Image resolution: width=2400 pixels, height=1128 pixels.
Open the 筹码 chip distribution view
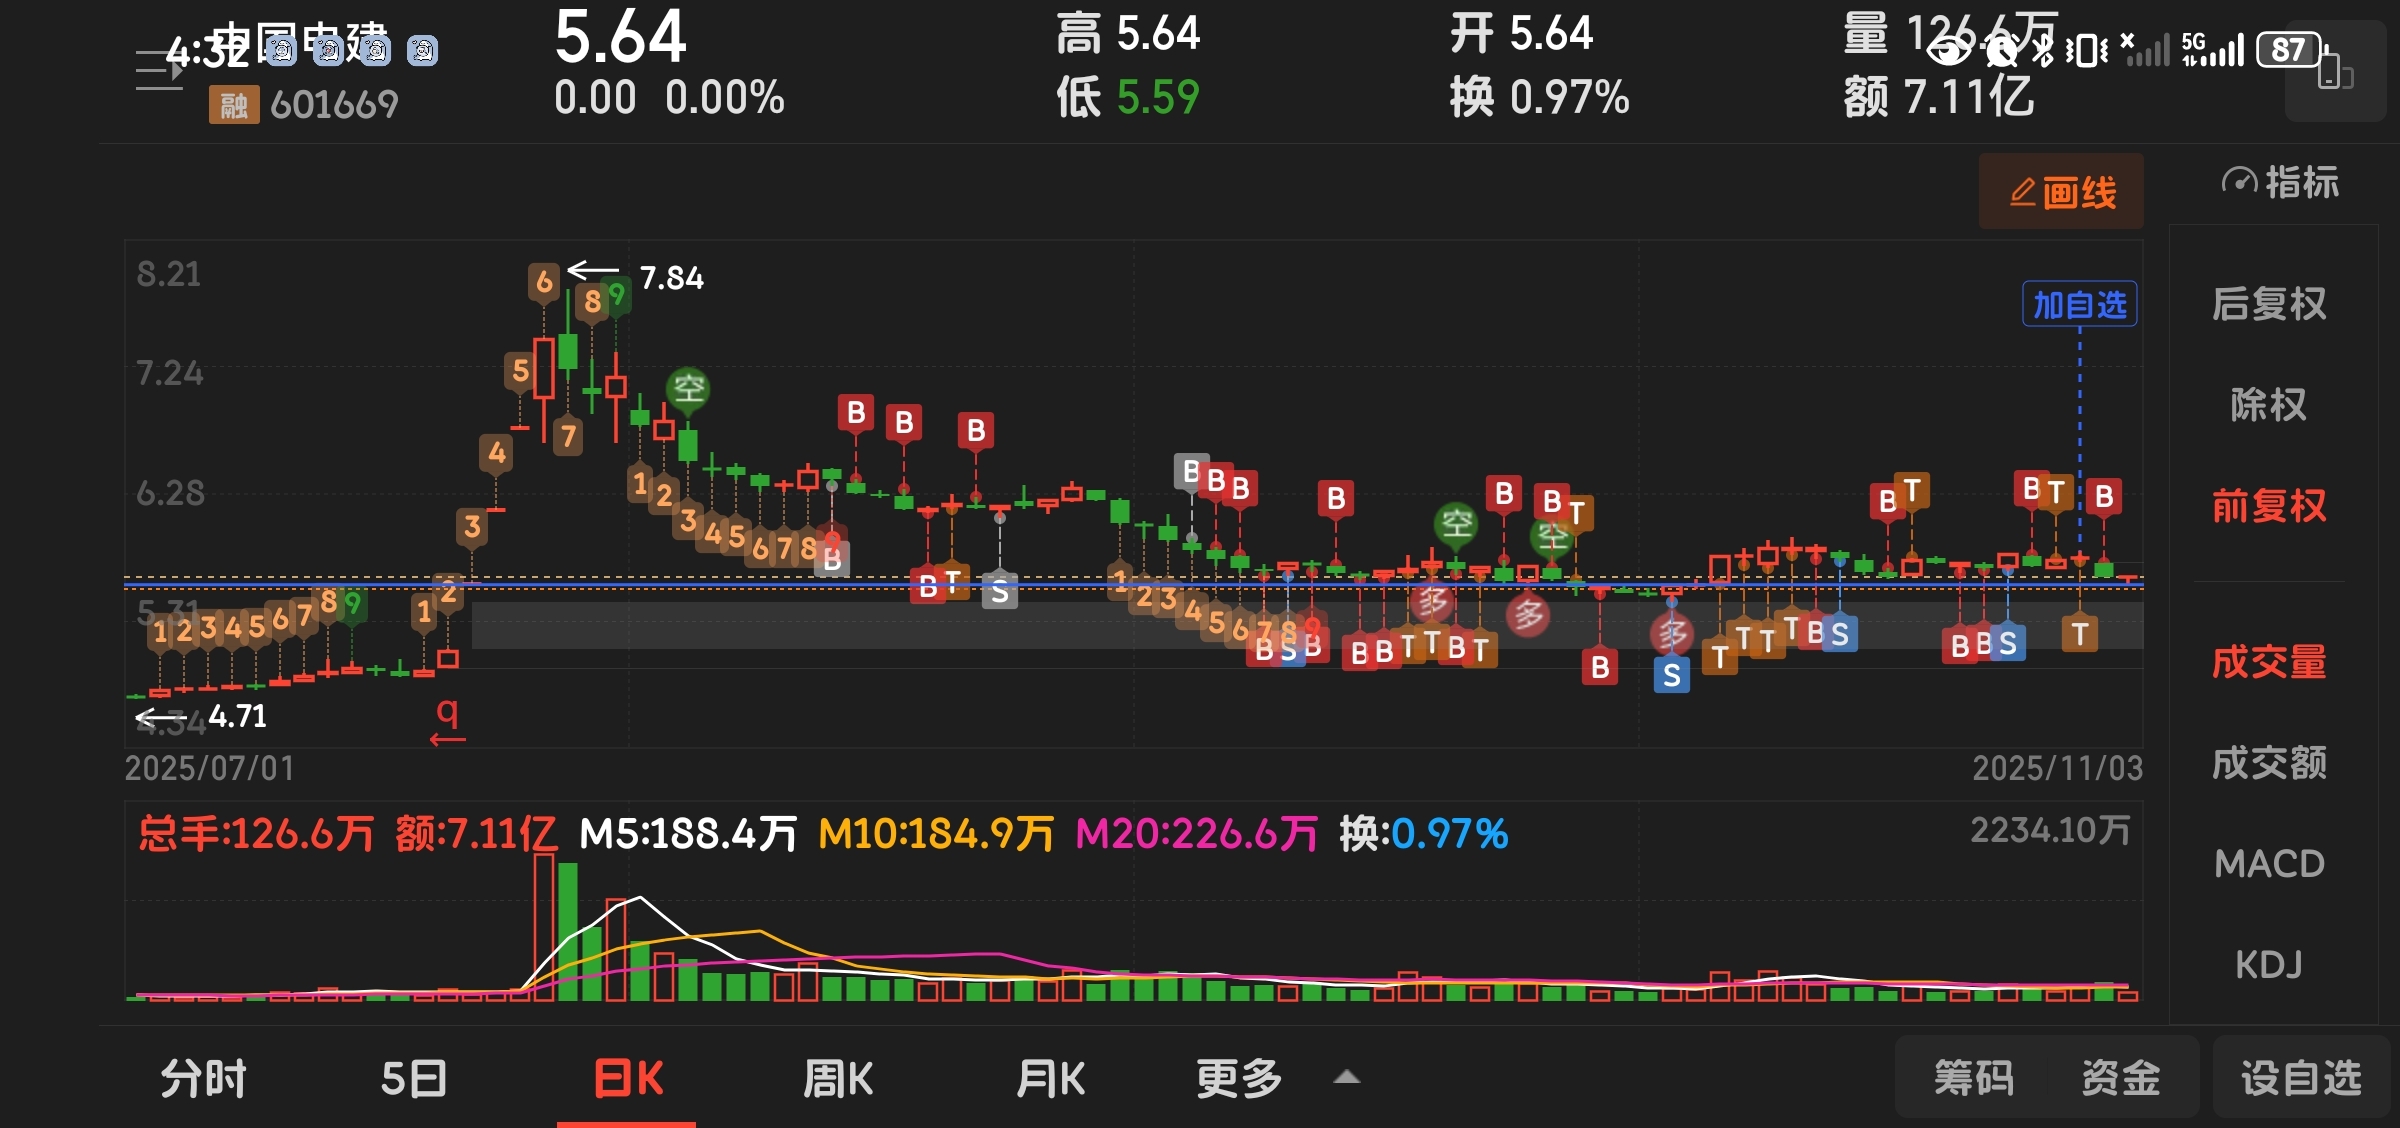tap(1973, 1078)
